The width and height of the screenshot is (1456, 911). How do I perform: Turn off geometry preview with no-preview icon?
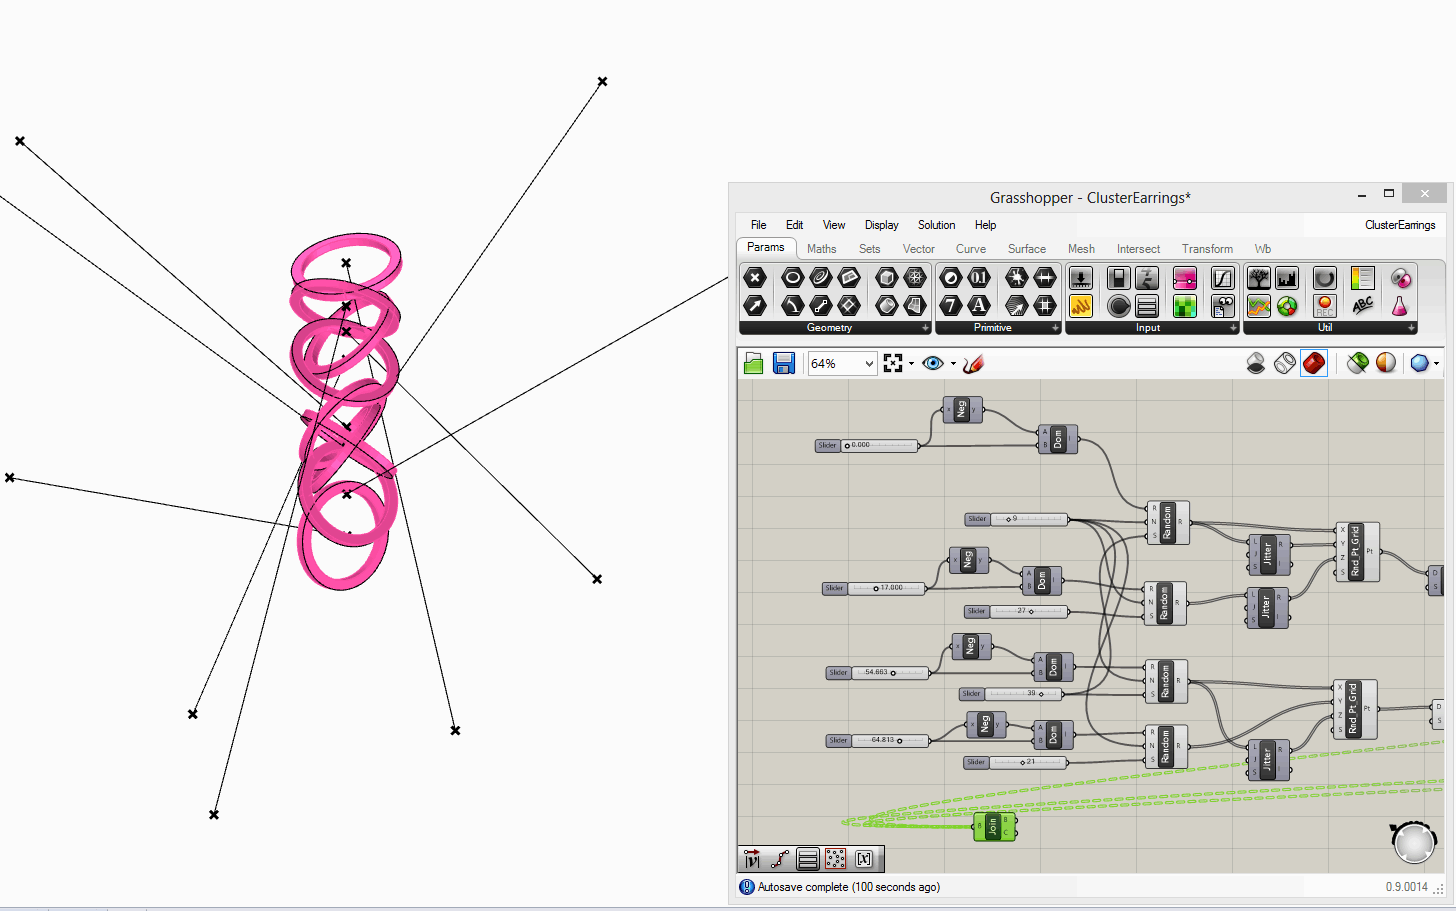pyautogui.click(x=1256, y=363)
